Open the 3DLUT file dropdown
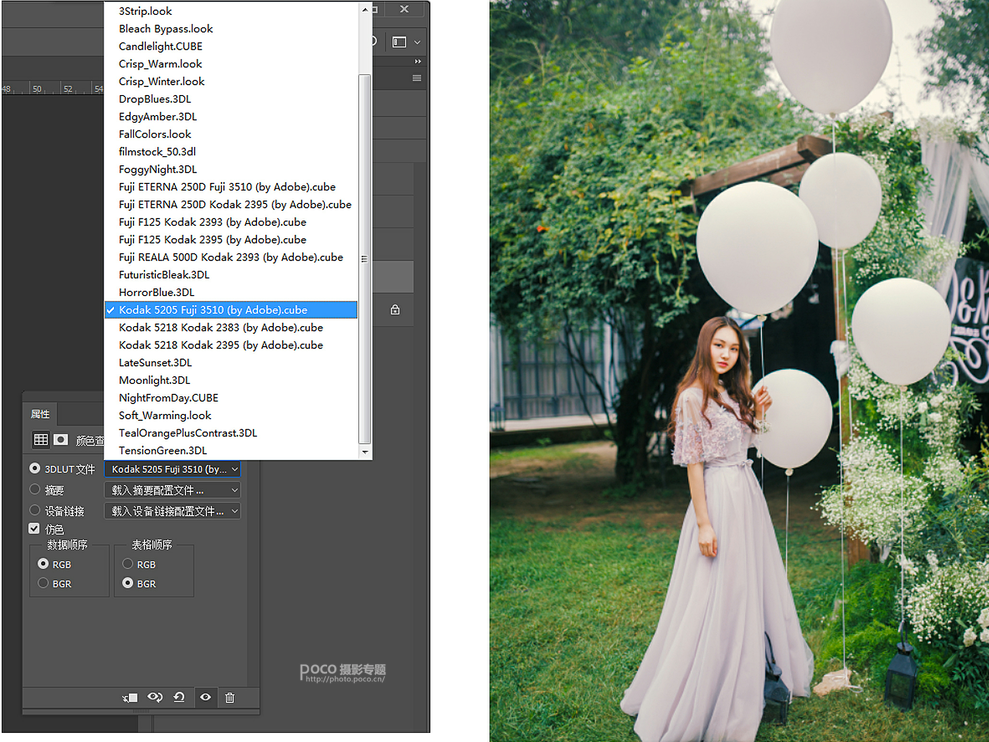Viewport: 989px width, 742px height. (173, 469)
